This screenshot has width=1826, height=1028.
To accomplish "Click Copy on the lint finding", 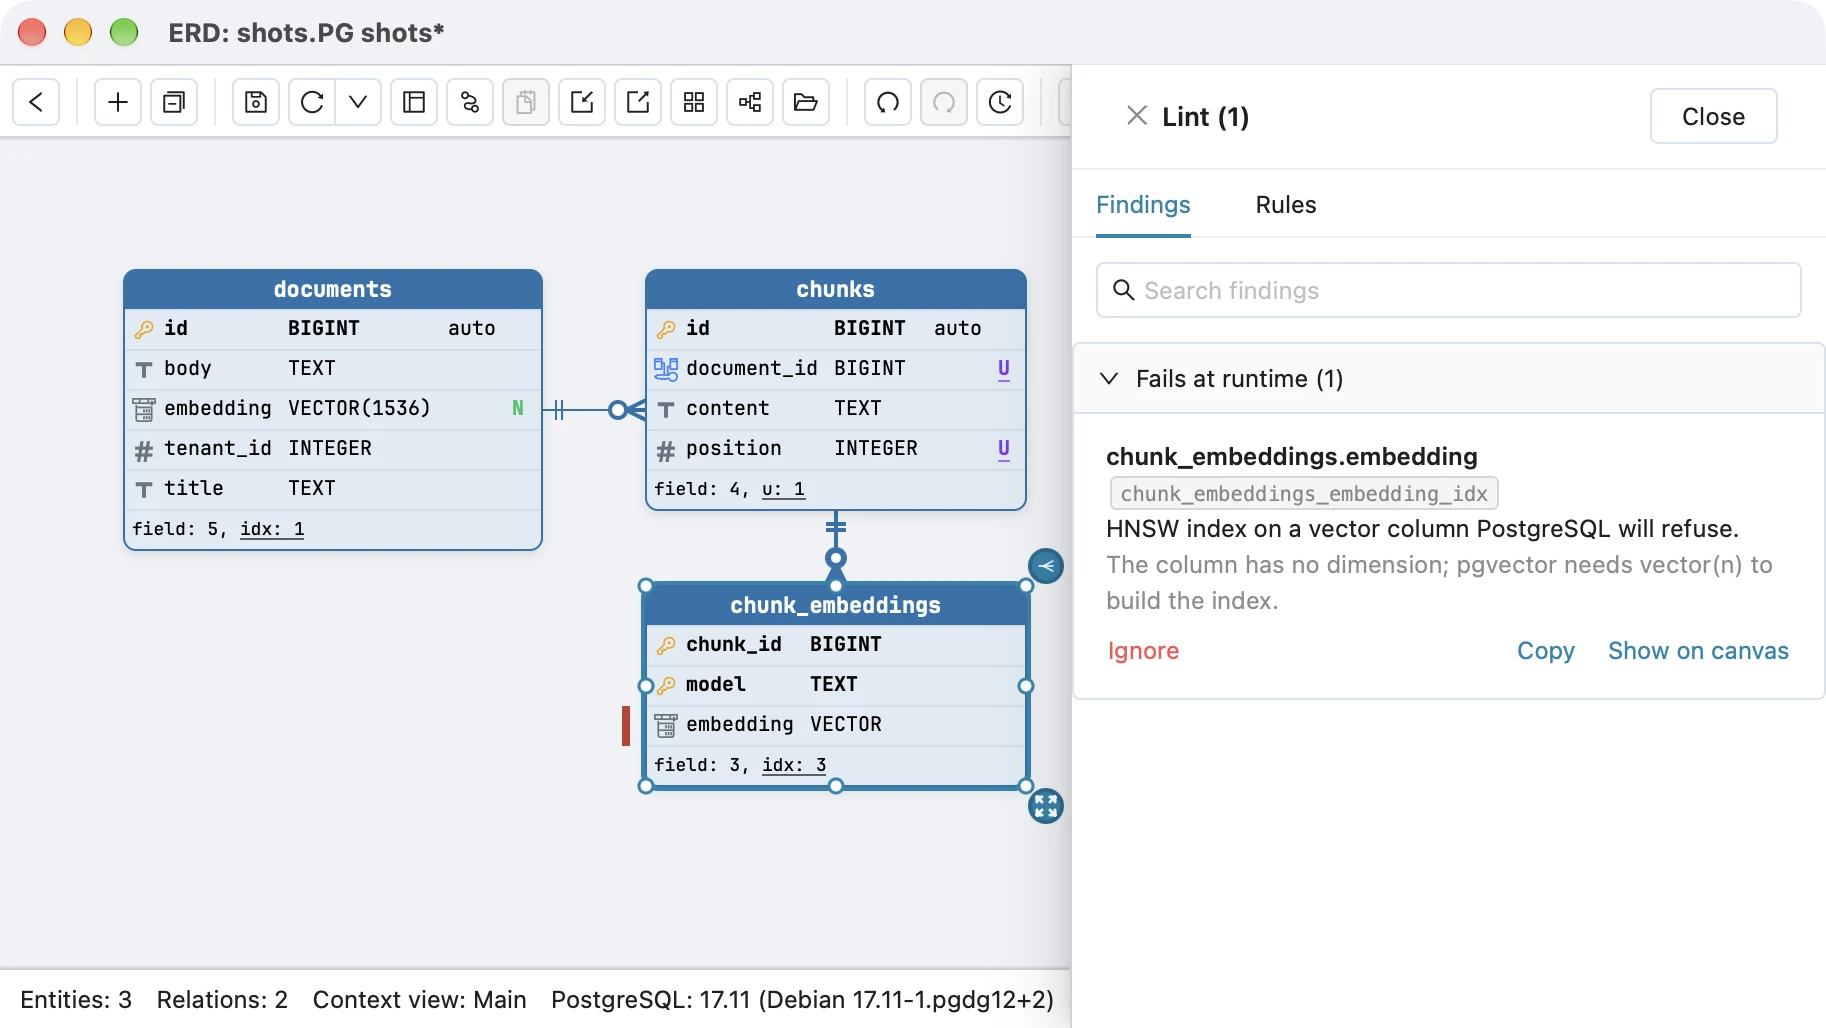I will point(1545,651).
